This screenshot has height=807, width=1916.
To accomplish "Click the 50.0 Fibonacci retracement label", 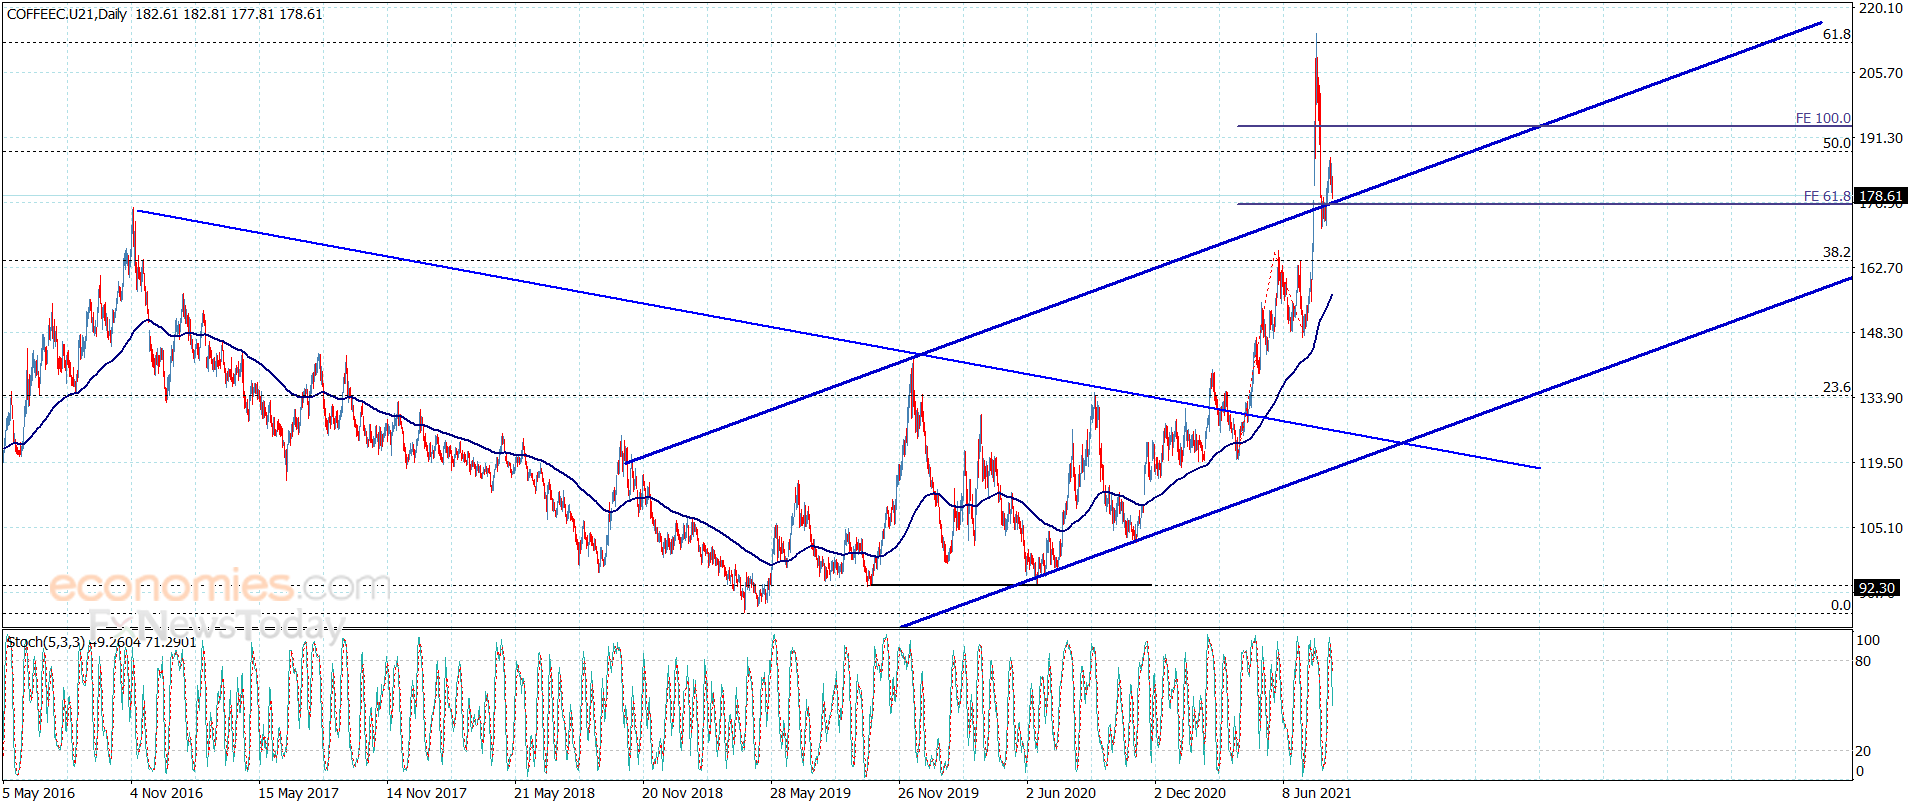I will pyautogui.click(x=1837, y=143).
